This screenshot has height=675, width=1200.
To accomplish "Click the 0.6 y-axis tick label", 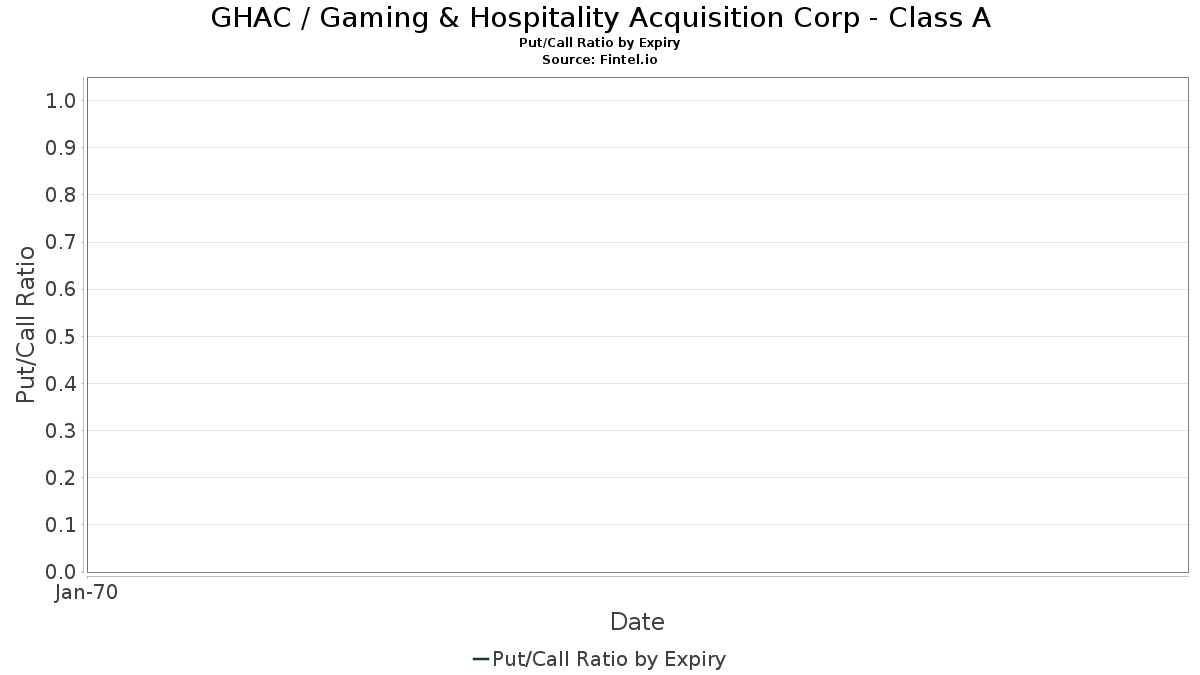I will 61,289.
